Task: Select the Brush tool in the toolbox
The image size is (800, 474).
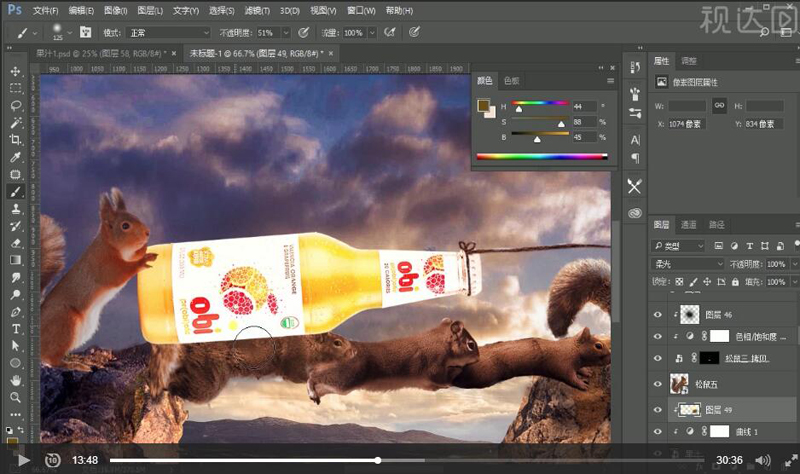Action: pos(15,191)
